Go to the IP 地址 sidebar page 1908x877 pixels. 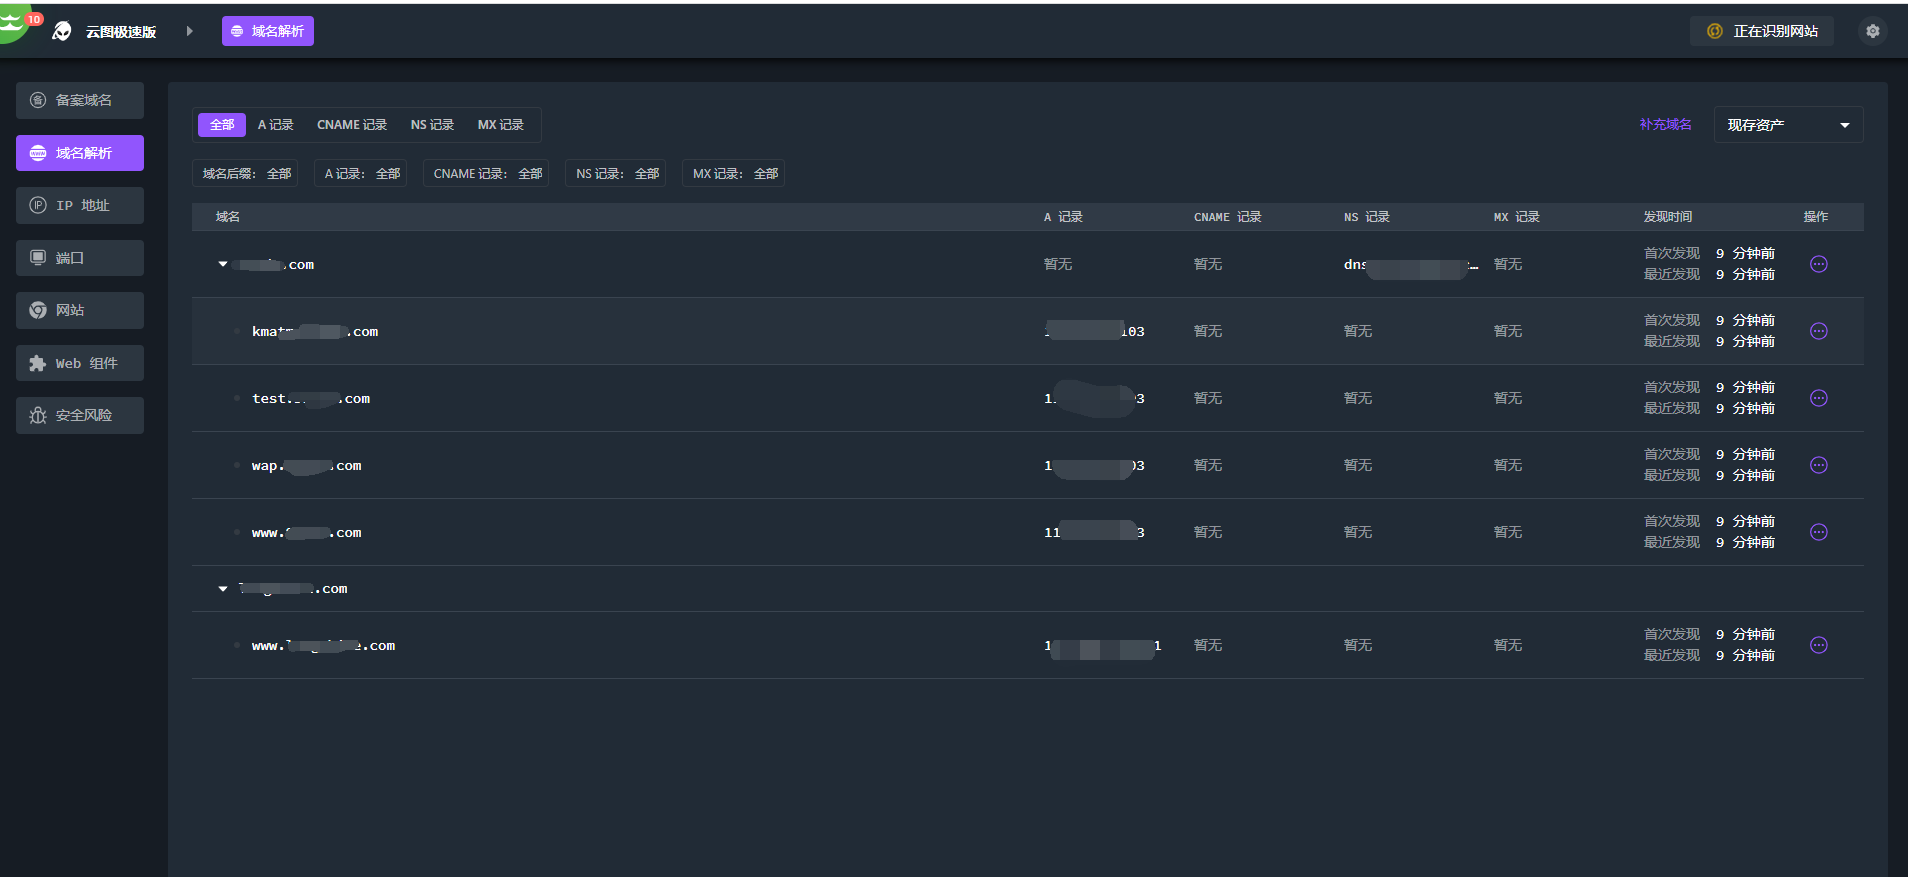pyautogui.click(x=80, y=205)
